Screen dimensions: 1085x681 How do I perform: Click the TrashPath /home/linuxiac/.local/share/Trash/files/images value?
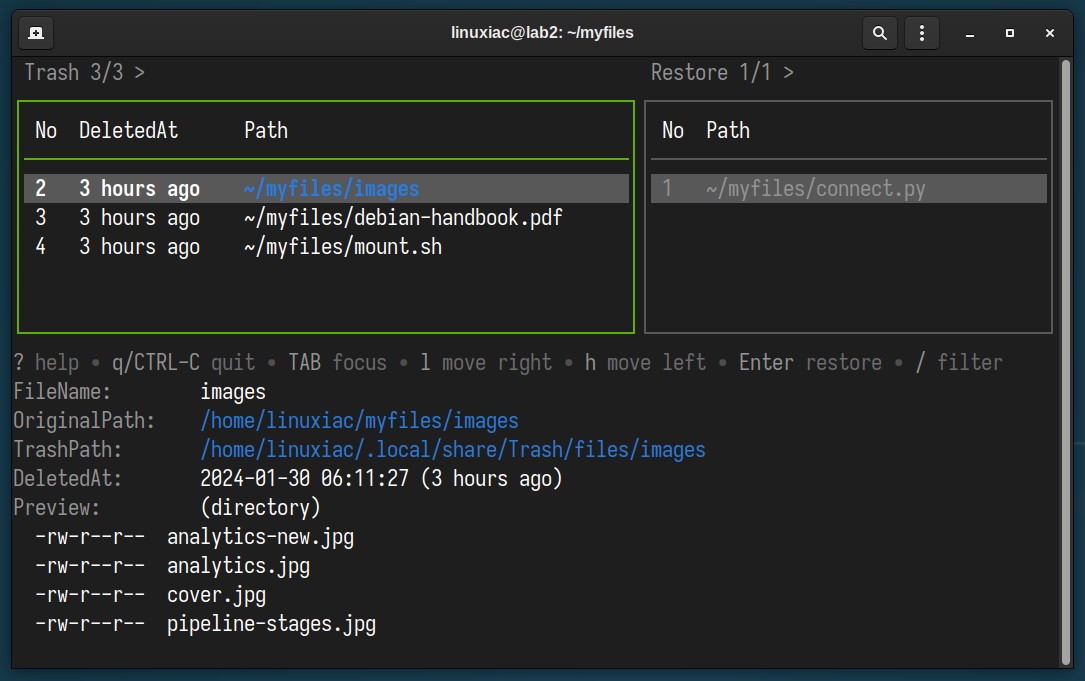[x=453, y=449]
